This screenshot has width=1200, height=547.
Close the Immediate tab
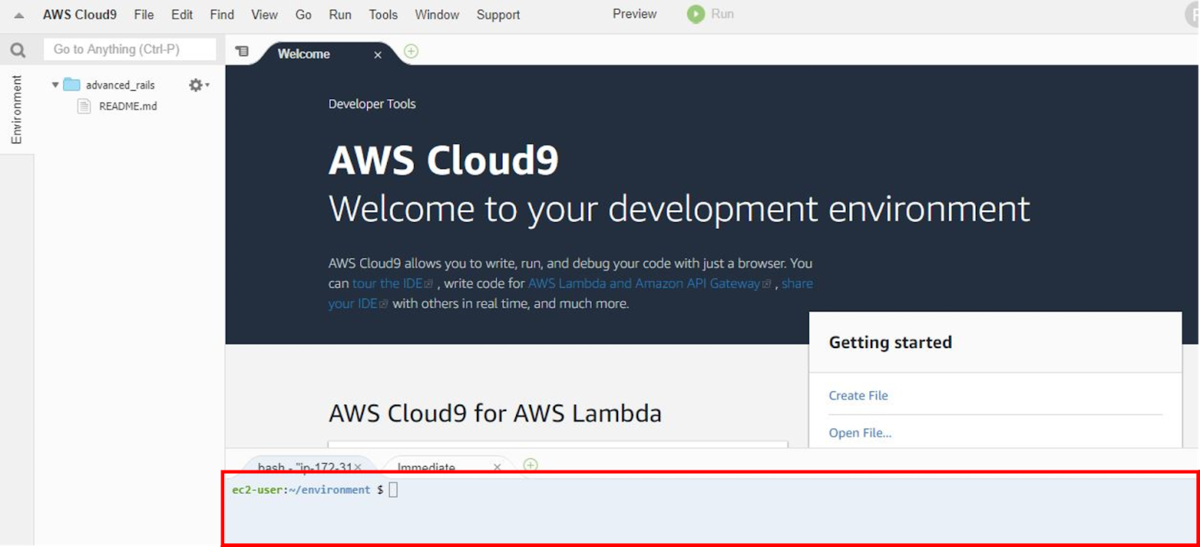point(497,467)
